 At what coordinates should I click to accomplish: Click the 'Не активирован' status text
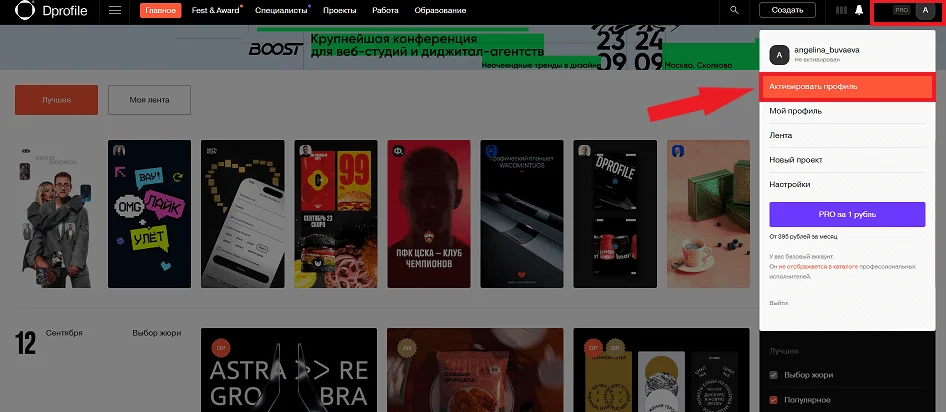tap(817, 60)
